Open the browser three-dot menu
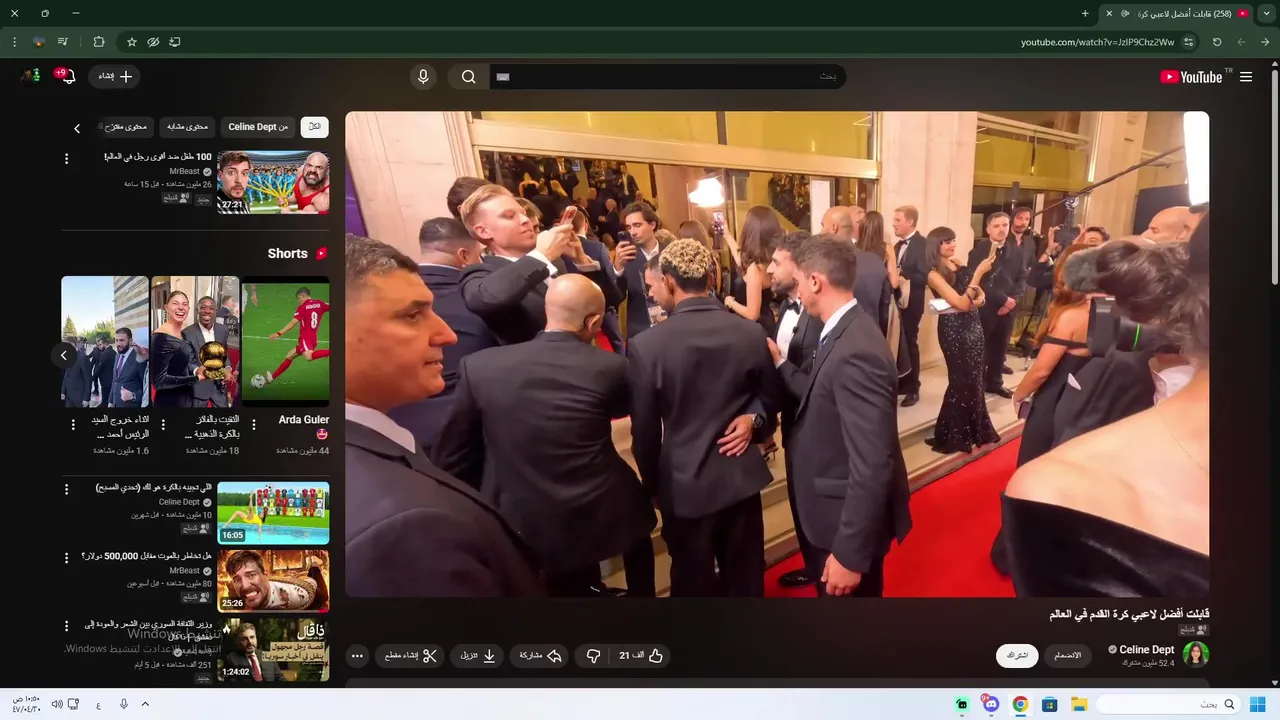Screen dimensions: 1280x720 pos(14,42)
